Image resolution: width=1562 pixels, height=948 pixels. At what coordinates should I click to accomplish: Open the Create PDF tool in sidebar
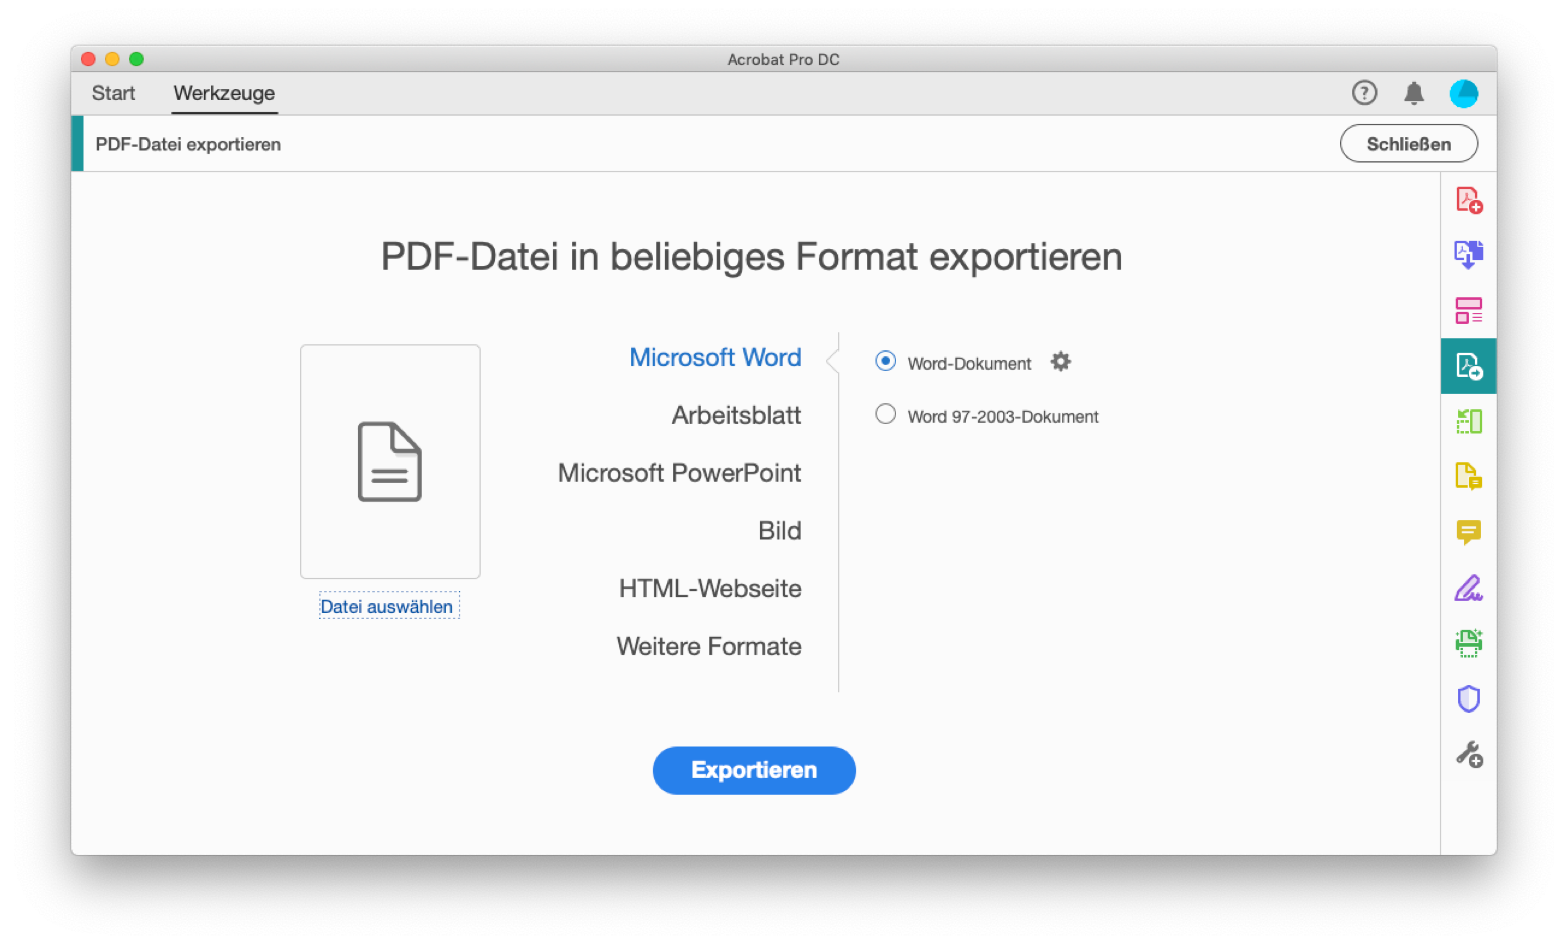click(1468, 200)
